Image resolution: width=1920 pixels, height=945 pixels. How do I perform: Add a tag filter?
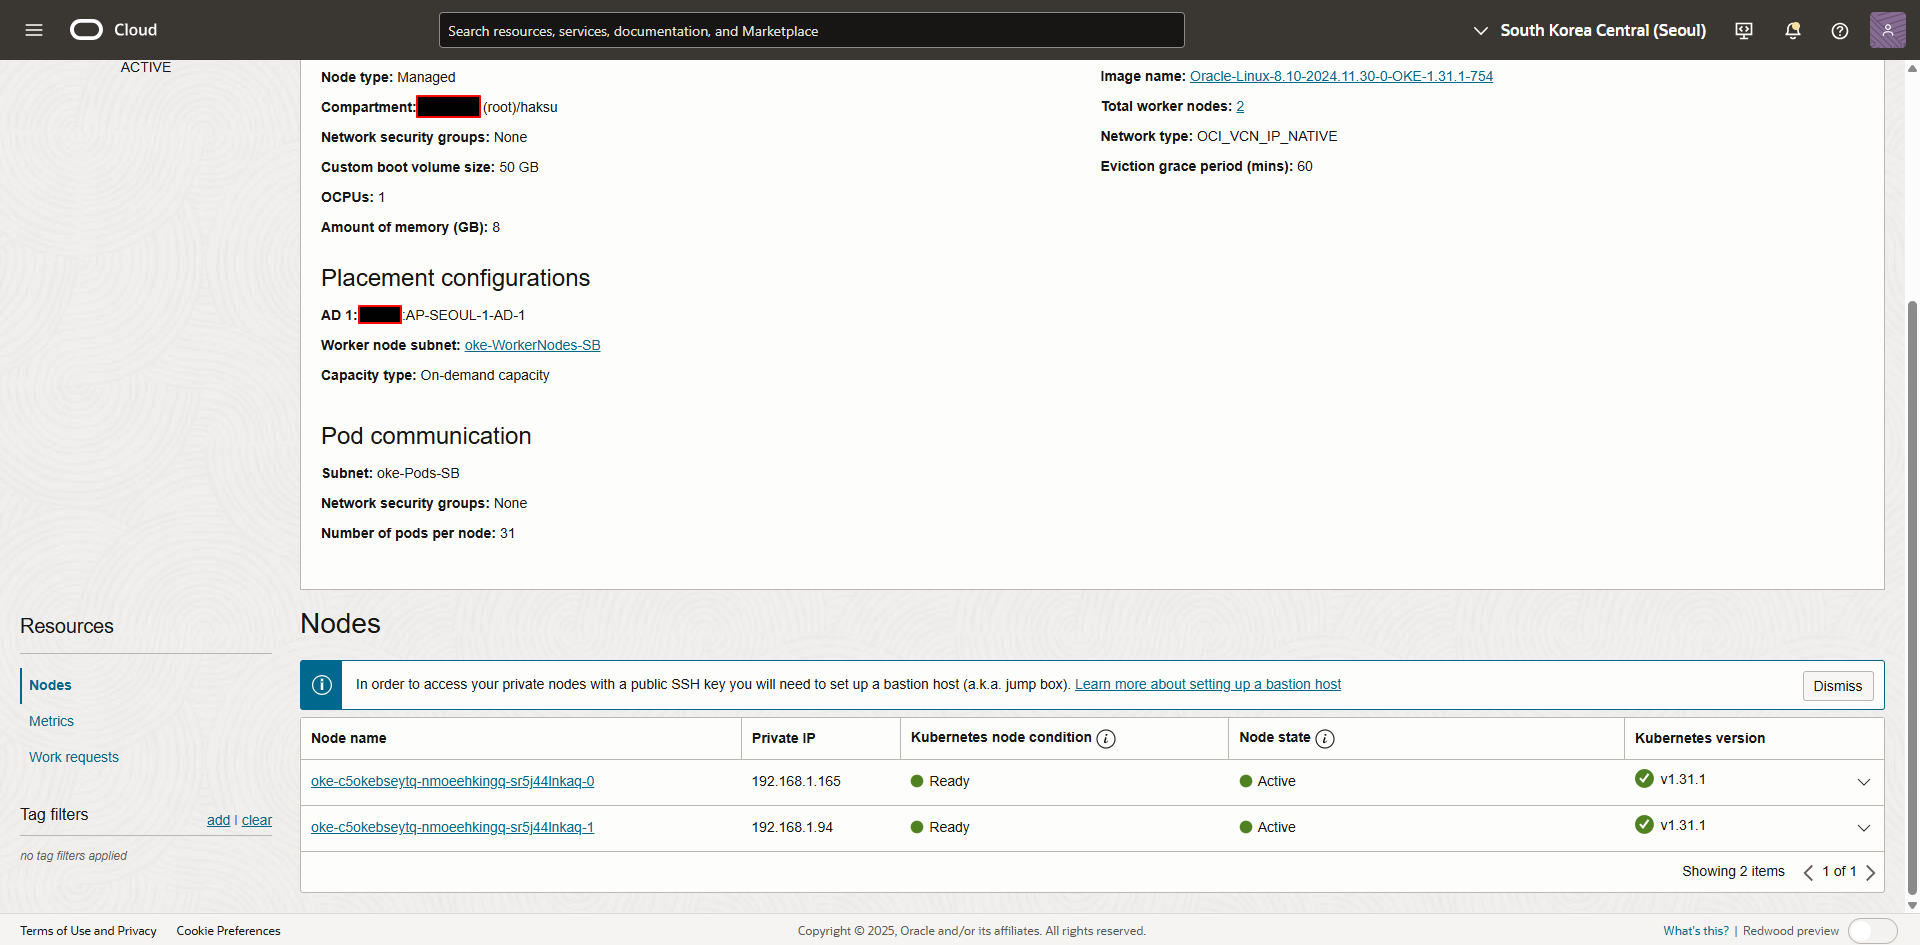tap(218, 820)
